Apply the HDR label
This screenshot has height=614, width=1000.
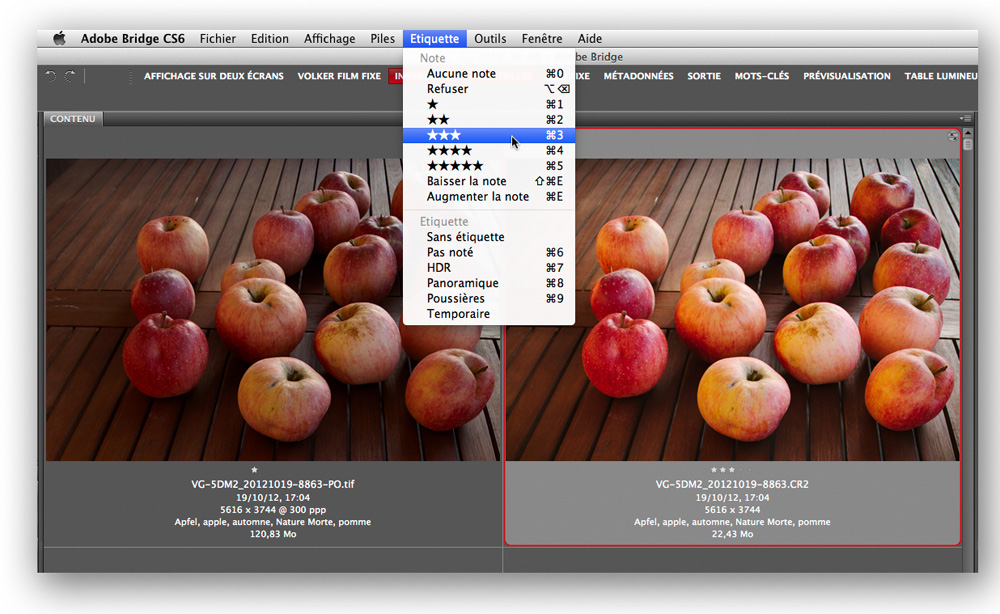tap(489, 267)
